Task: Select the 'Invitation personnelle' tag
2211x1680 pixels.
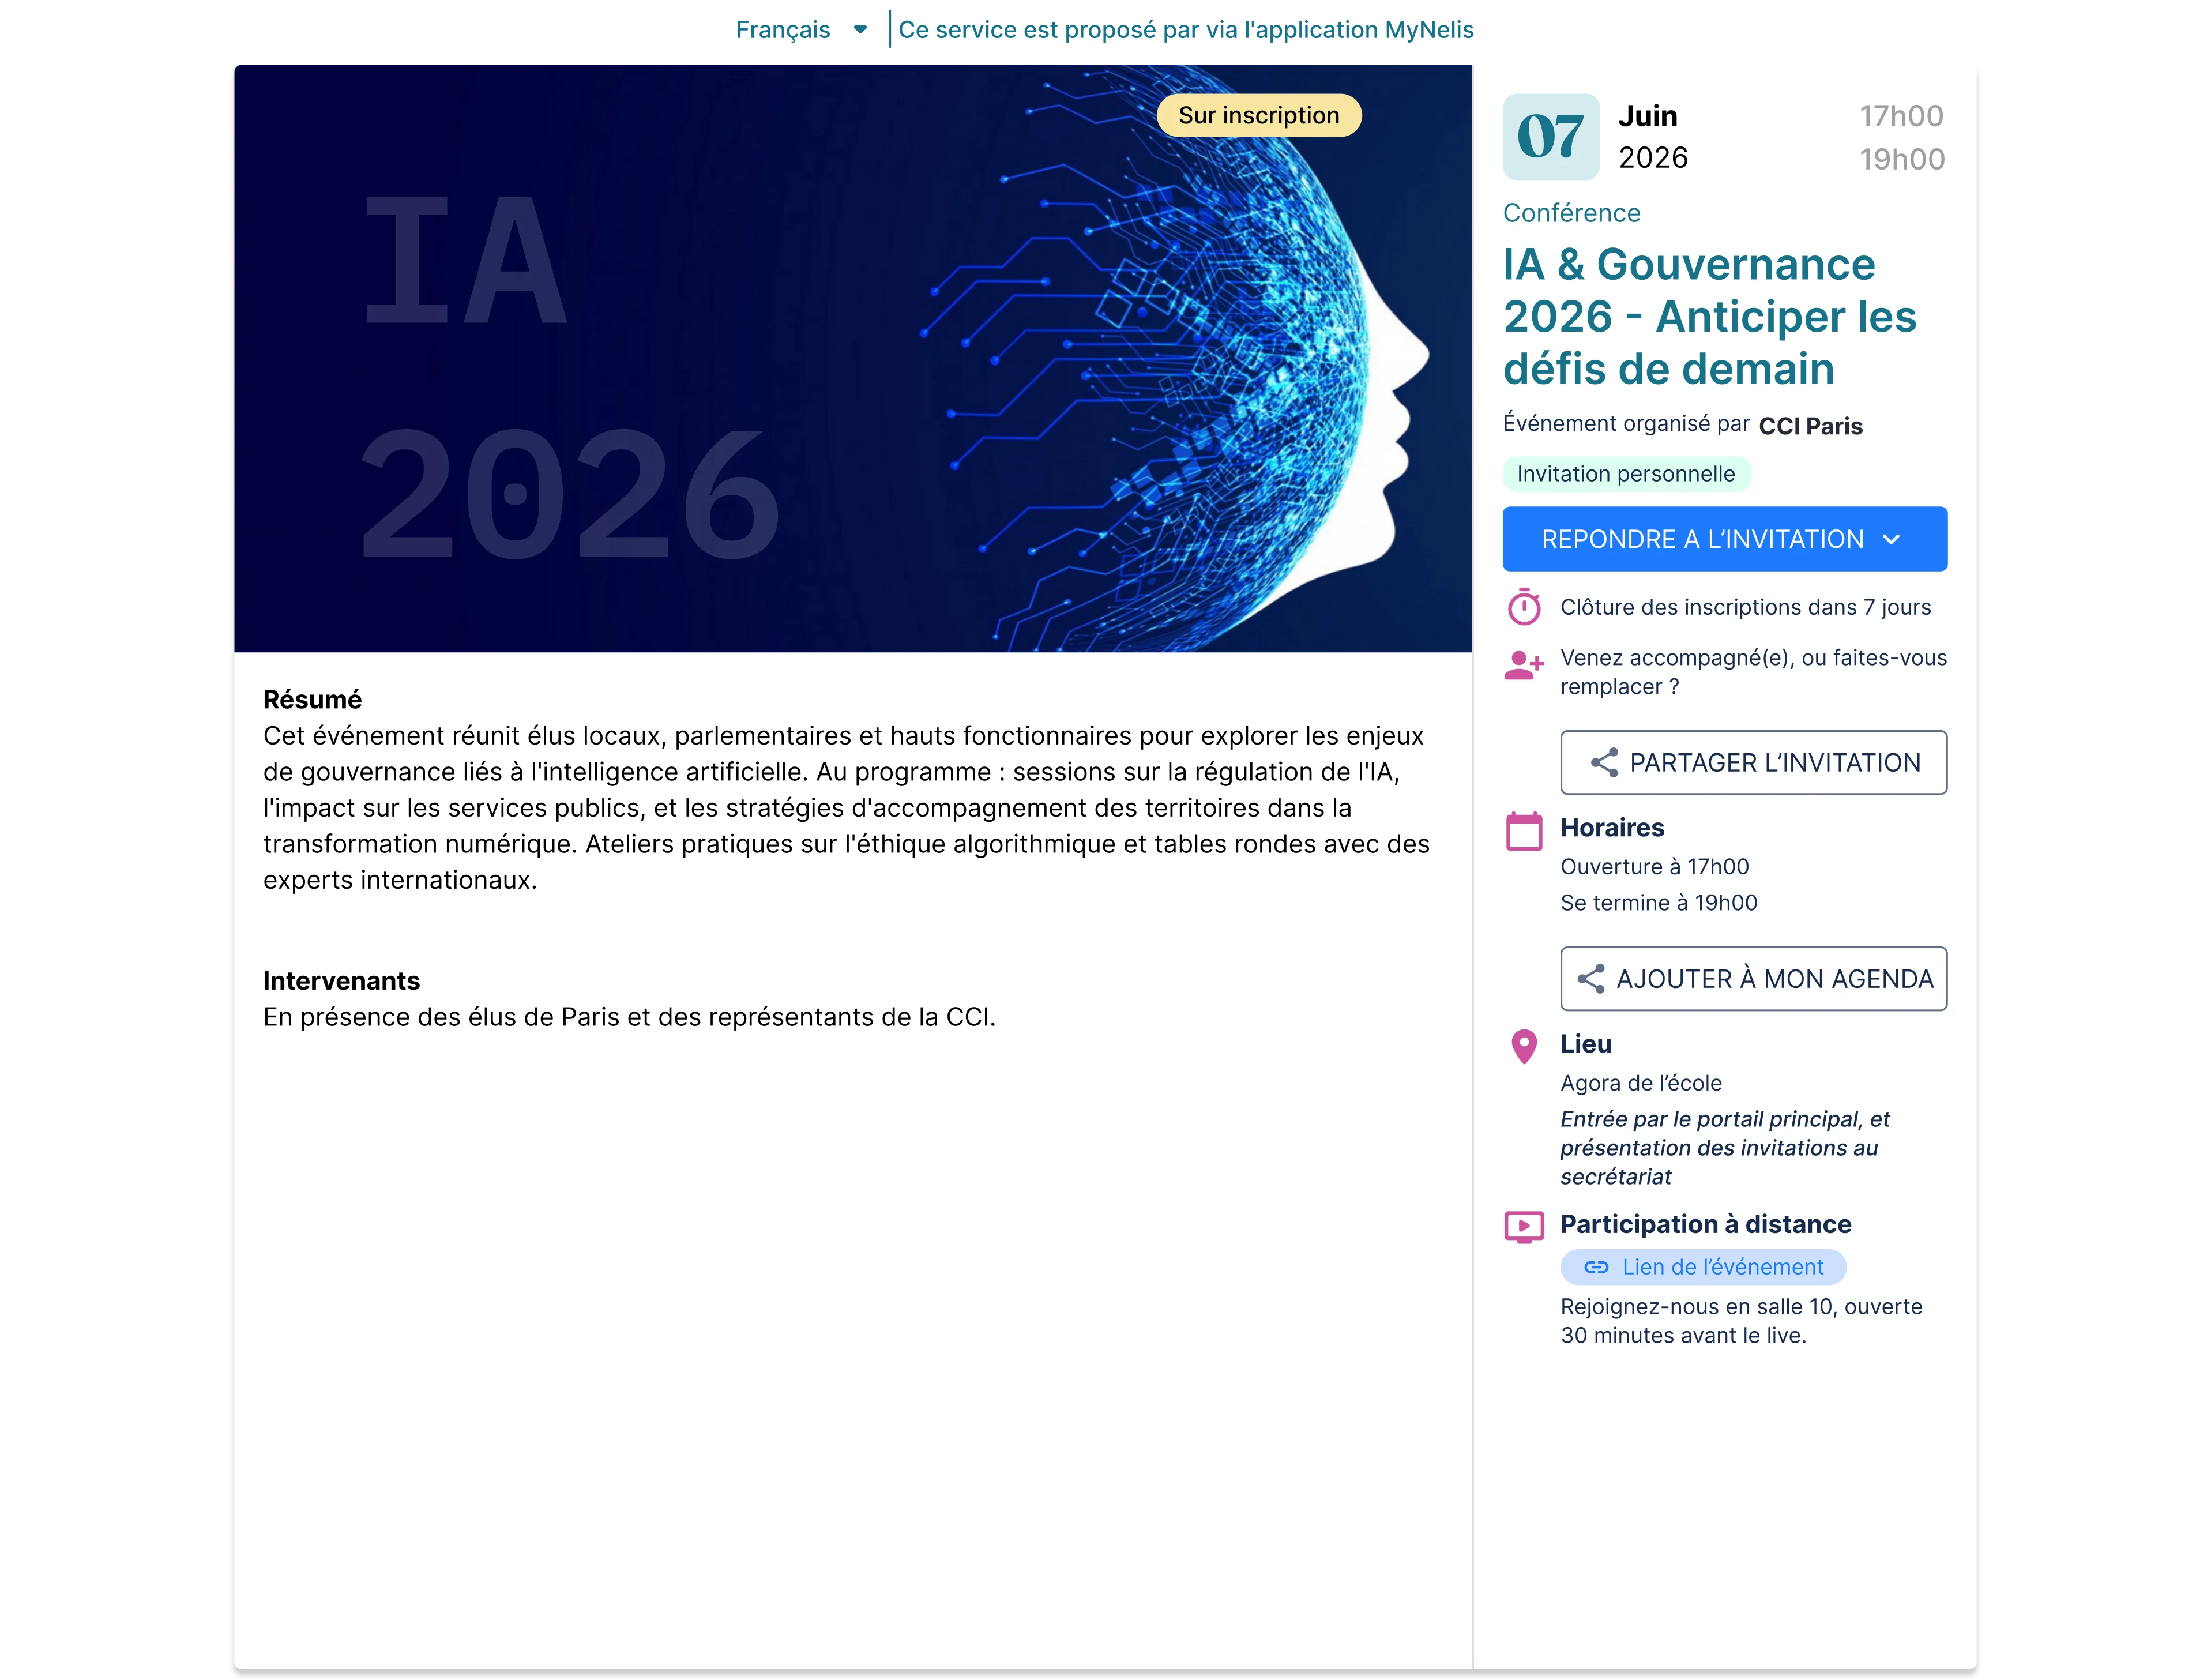Action: pos(1626,473)
